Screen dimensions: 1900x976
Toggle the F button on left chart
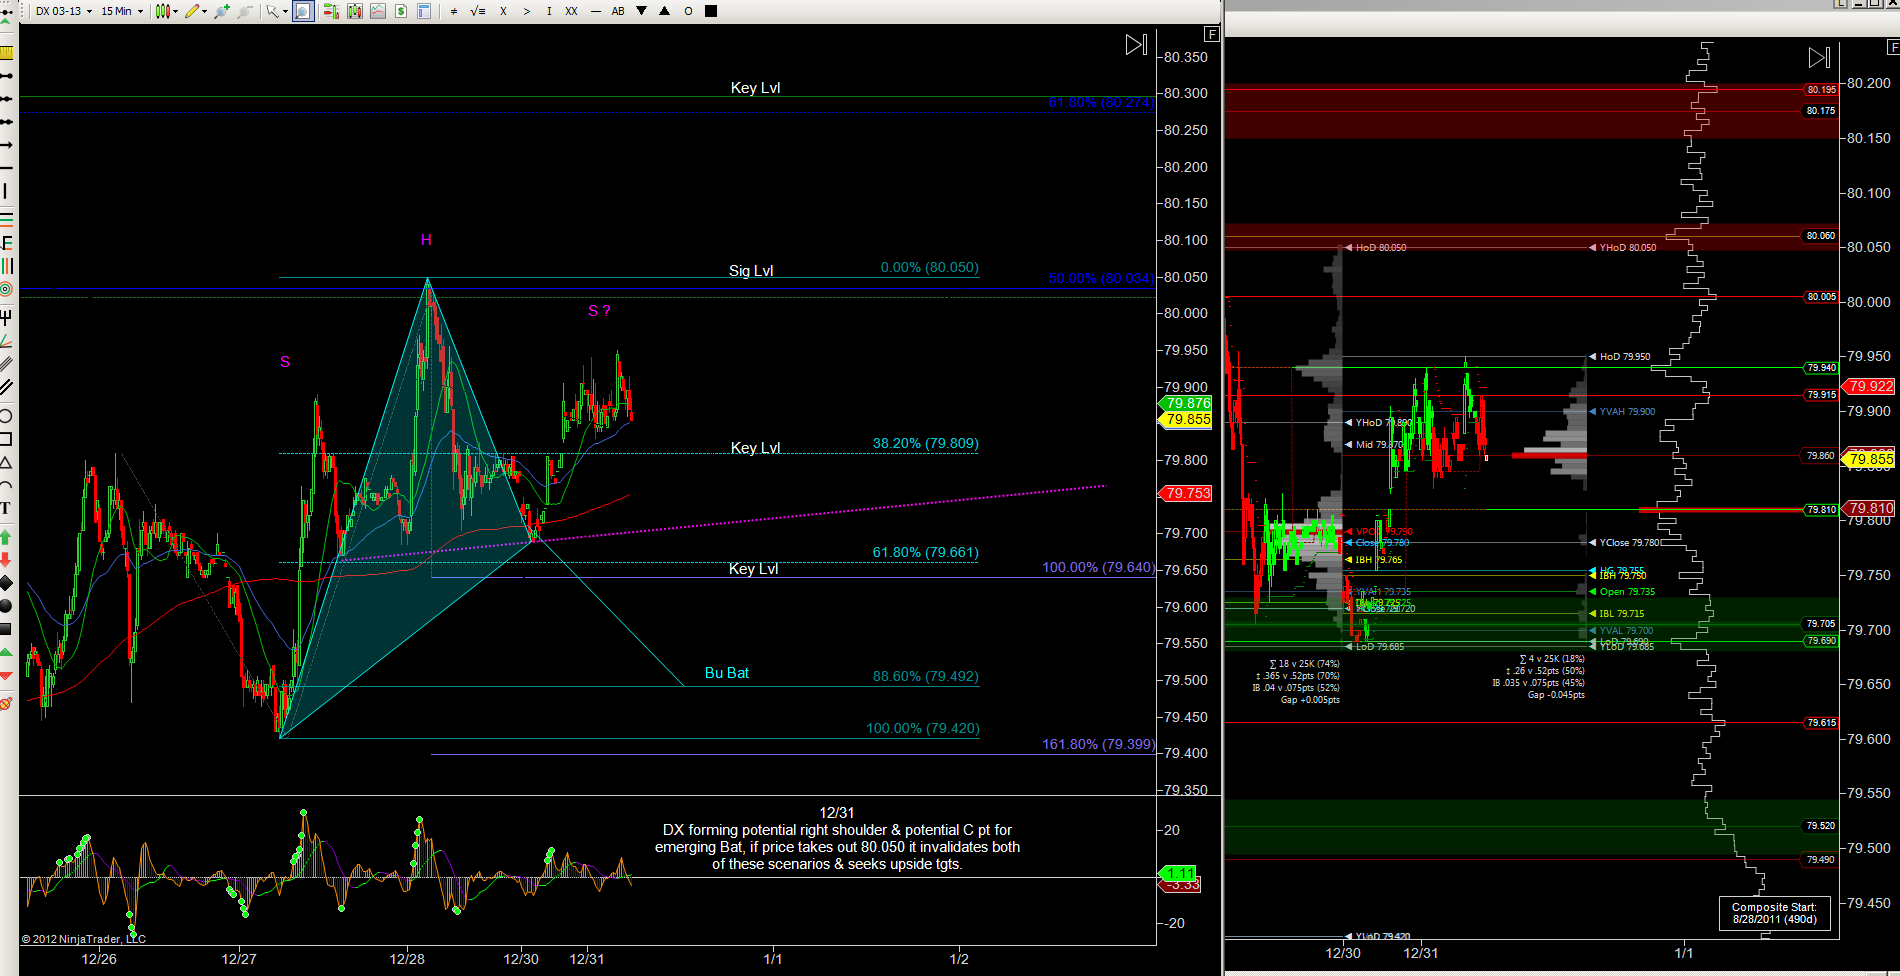[x=1212, y=34]
